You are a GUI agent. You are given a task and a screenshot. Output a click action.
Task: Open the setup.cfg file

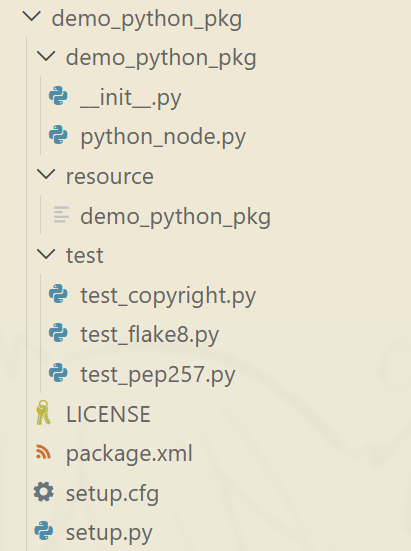coord(112,493)
